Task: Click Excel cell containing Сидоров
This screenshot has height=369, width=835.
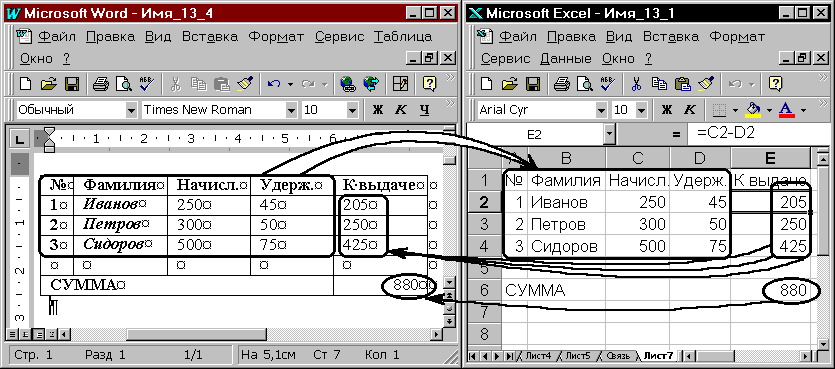Action: (x=567, y=247)
